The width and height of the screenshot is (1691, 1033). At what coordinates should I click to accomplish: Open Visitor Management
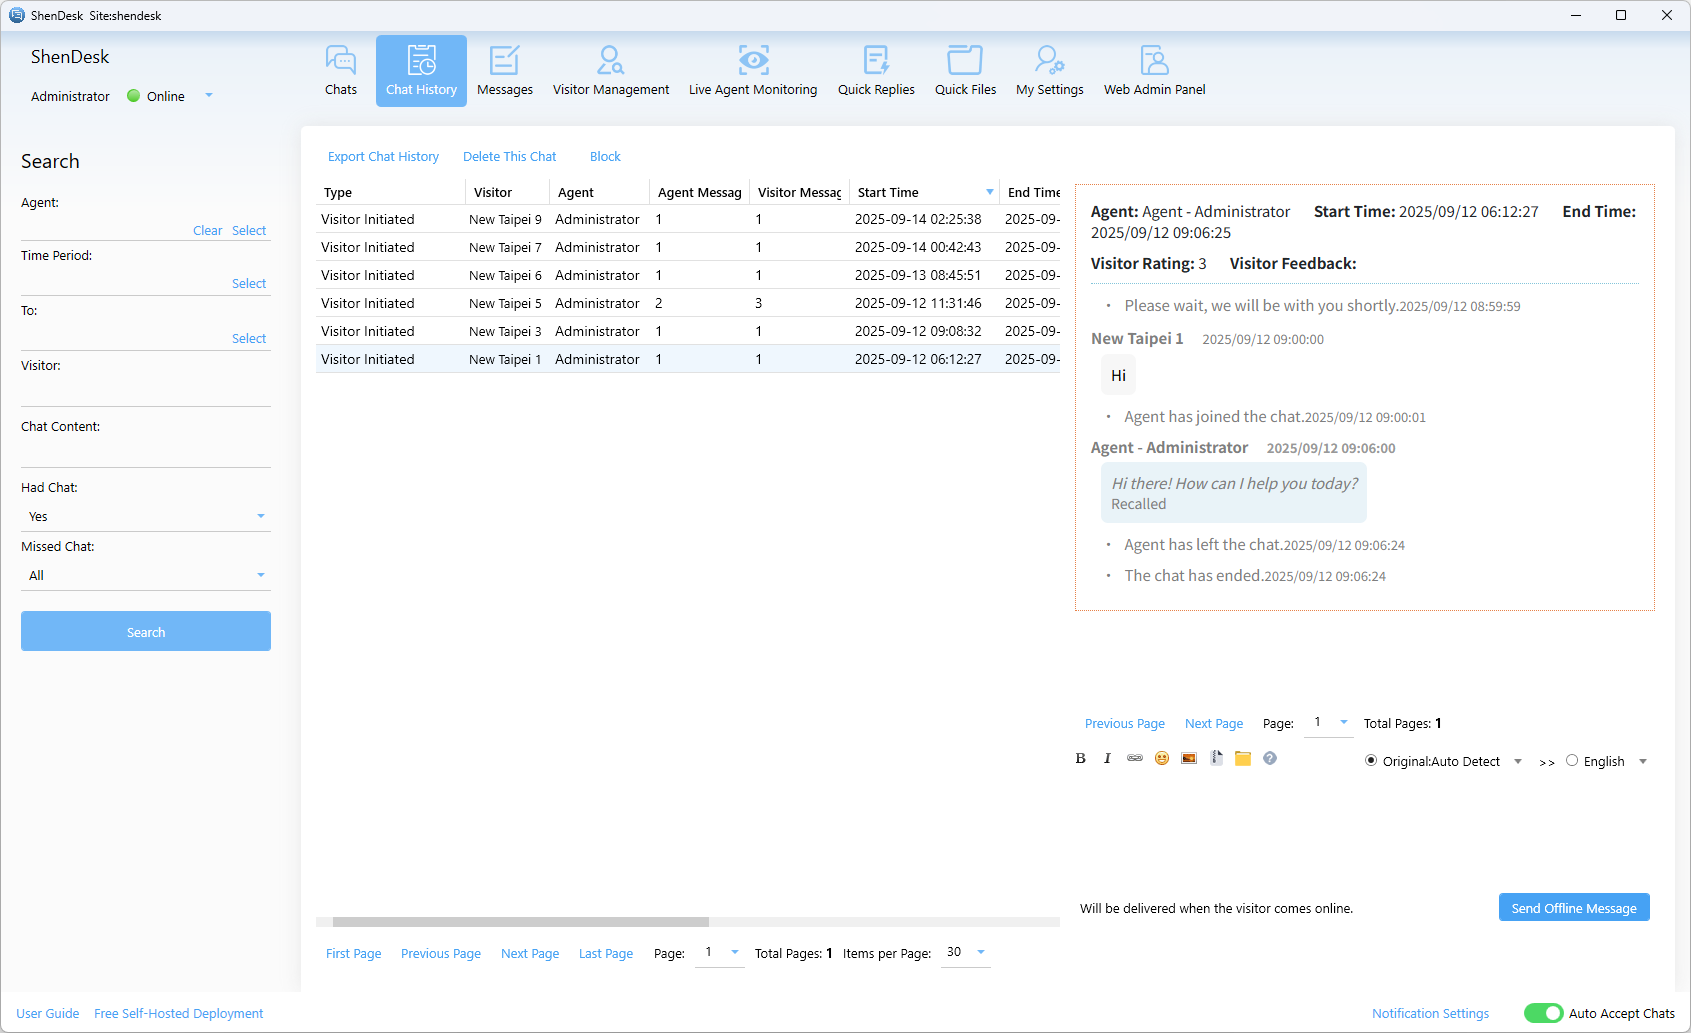(610, 70)
